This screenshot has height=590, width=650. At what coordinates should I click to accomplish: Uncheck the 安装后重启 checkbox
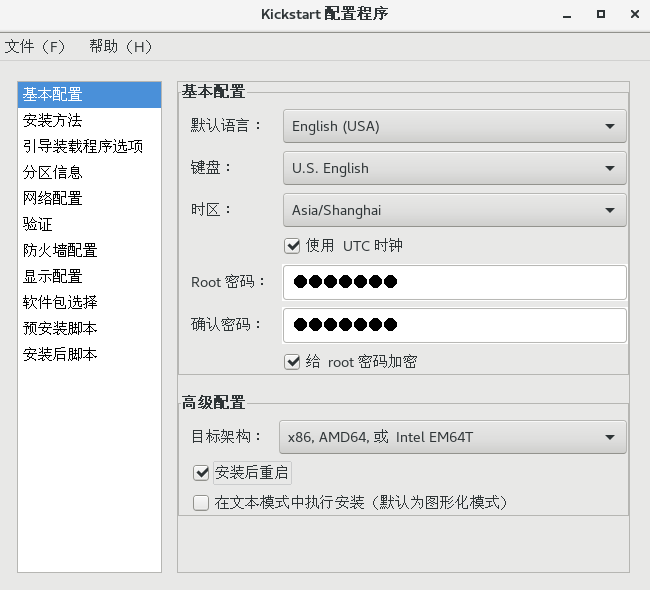(x=201, y=473)
